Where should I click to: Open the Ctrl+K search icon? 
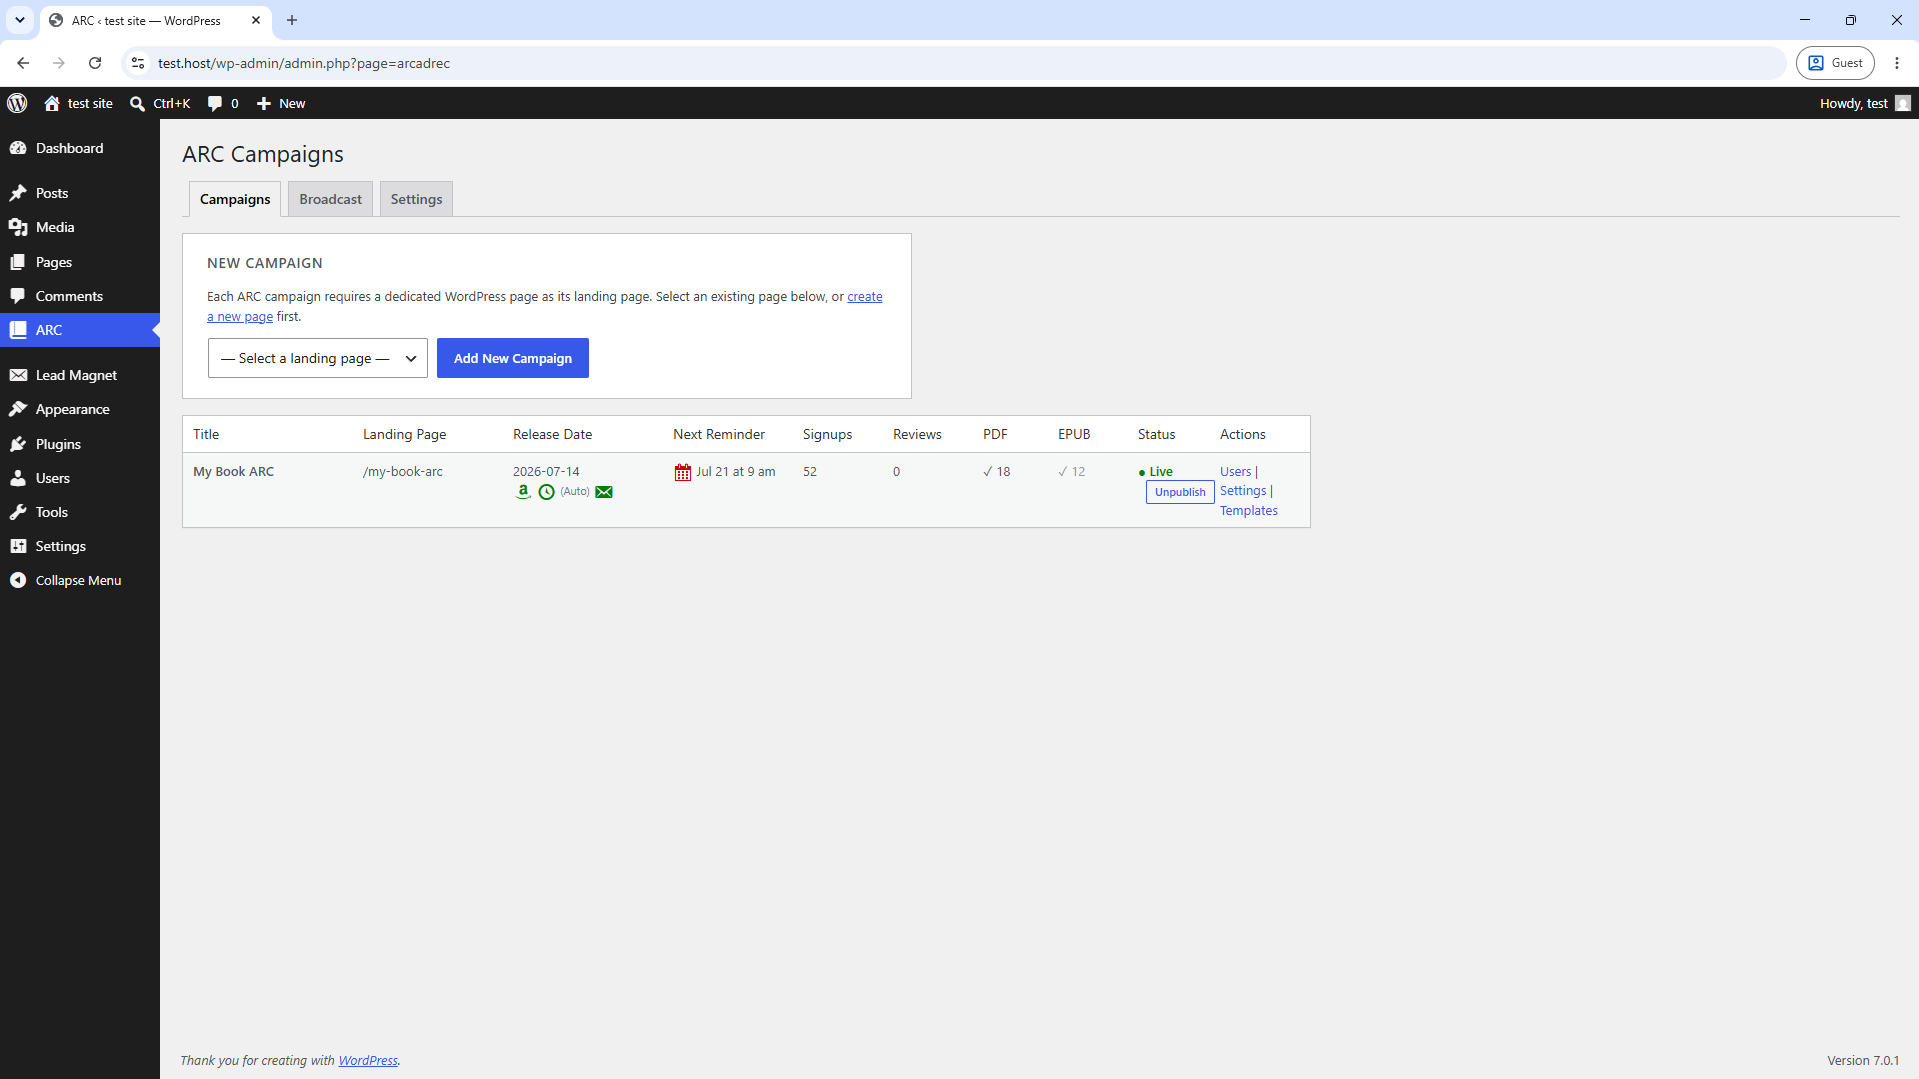pyautogui.click(x=137, y=103)
